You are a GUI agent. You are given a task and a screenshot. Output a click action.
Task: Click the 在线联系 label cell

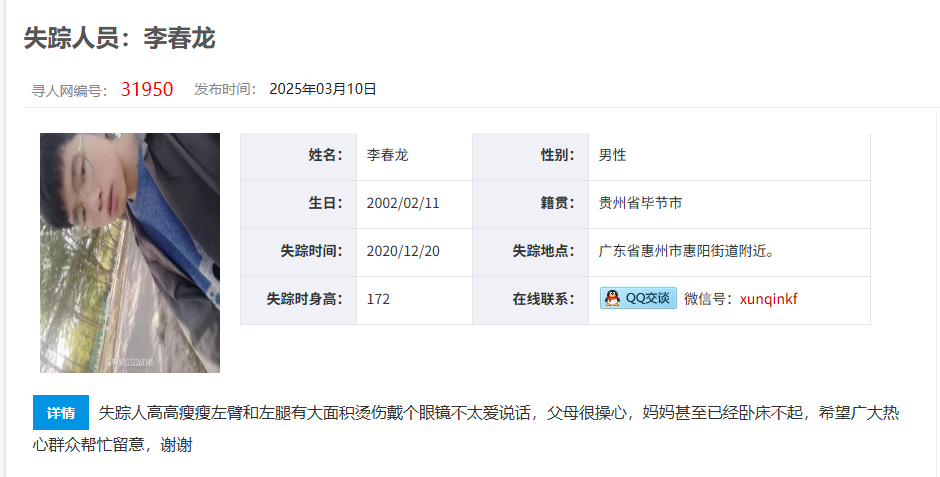[x=530, y=299]
